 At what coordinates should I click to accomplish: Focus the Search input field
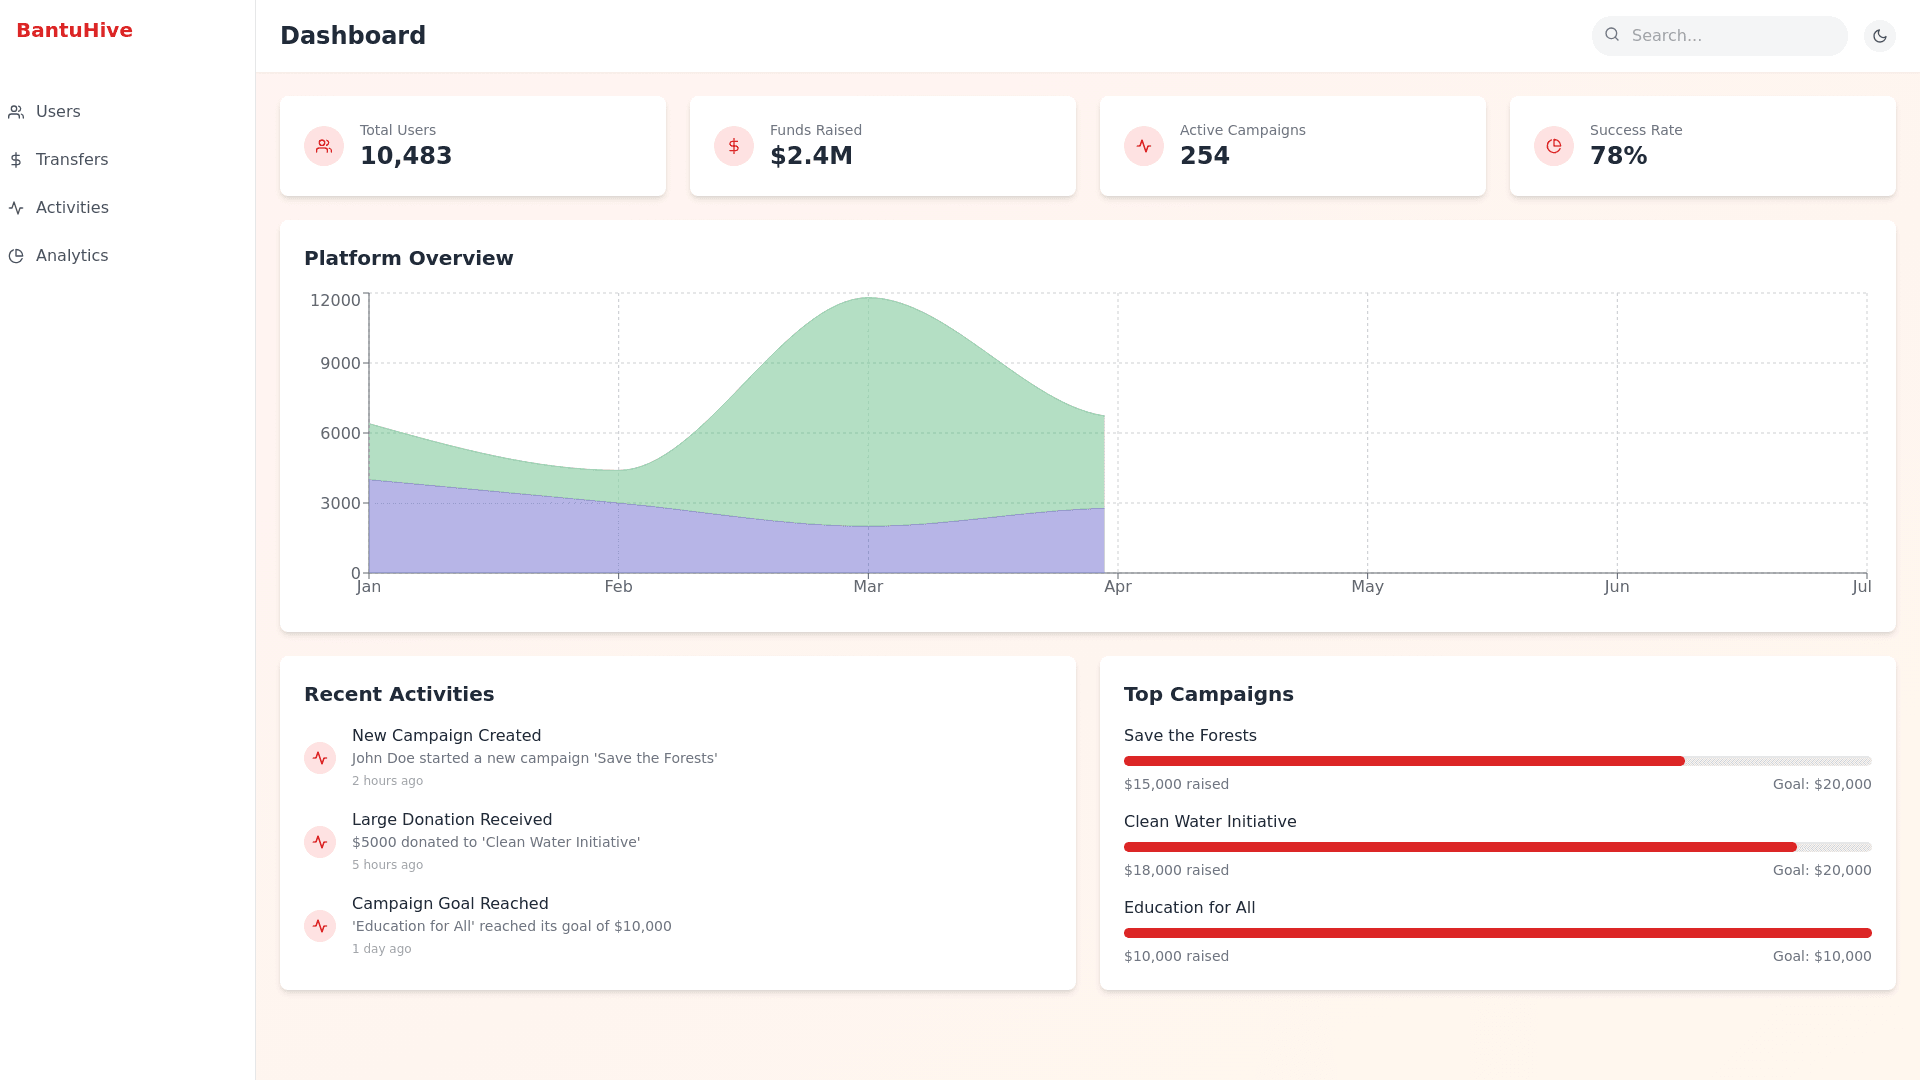(1735, 36)
